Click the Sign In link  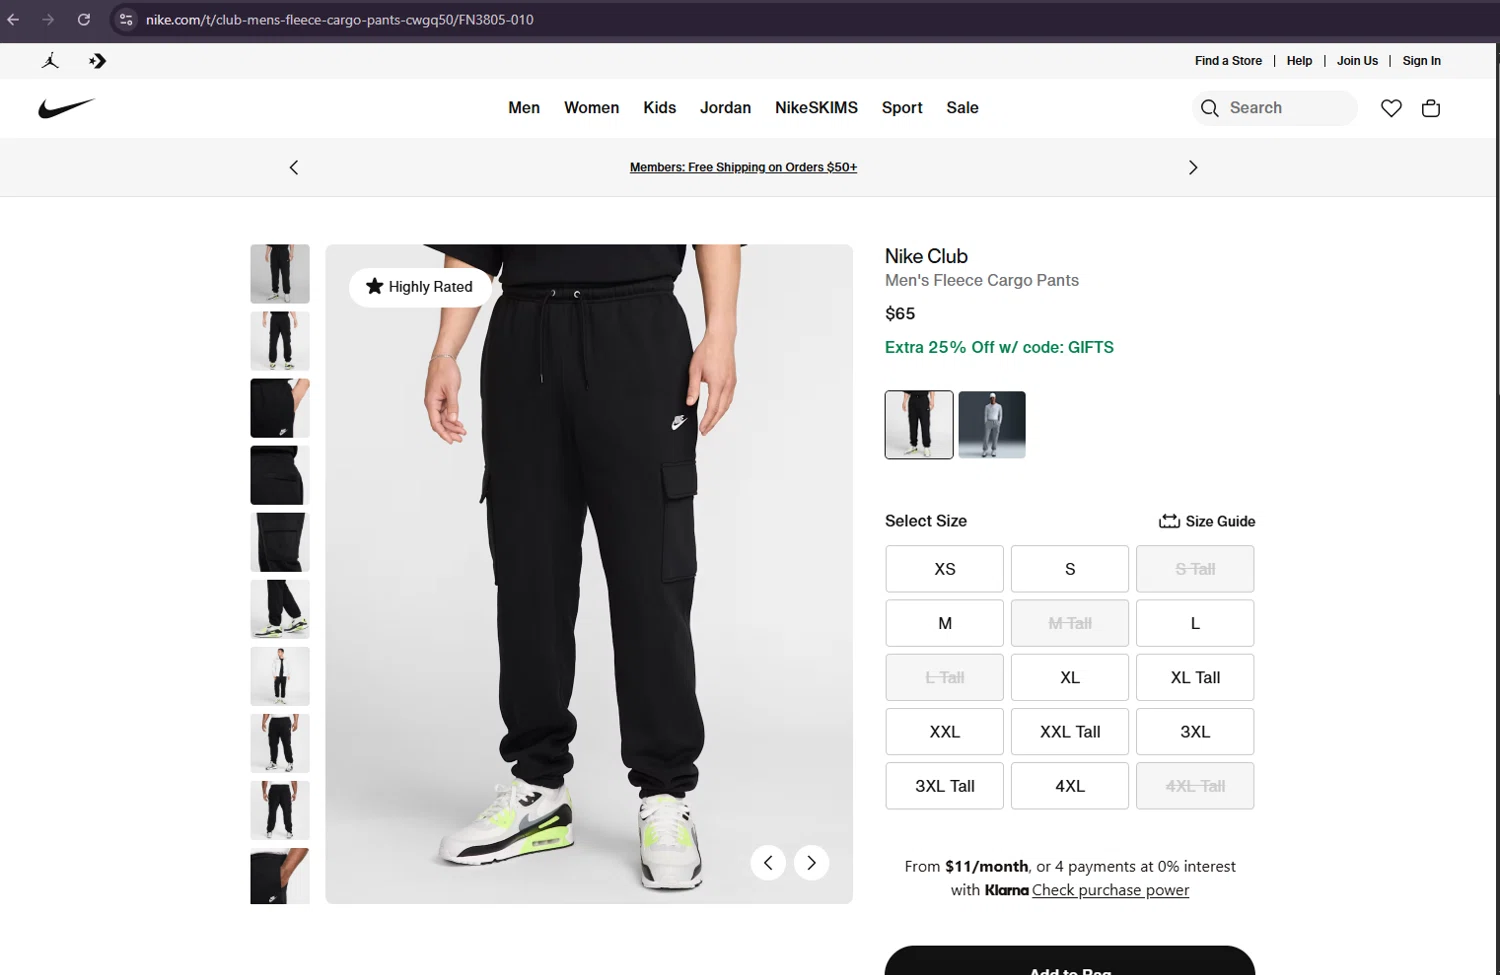(x=1421, y=61)
